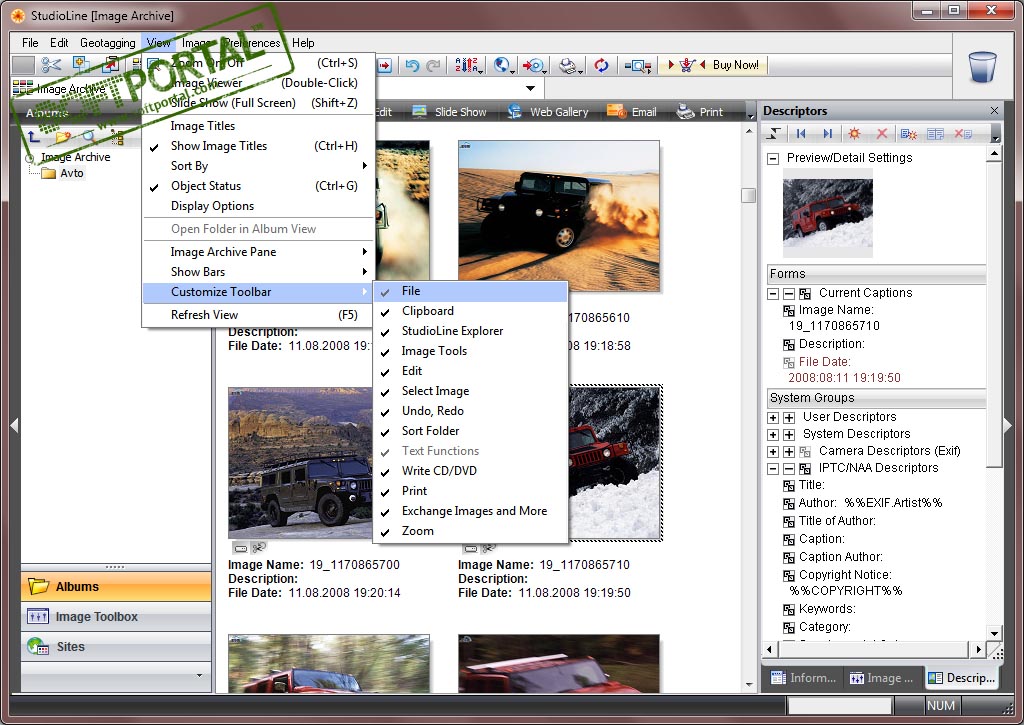Click the scissors Cut icon in toolbar
This screenshot has height=725, width=1024.
coord(50,65)
